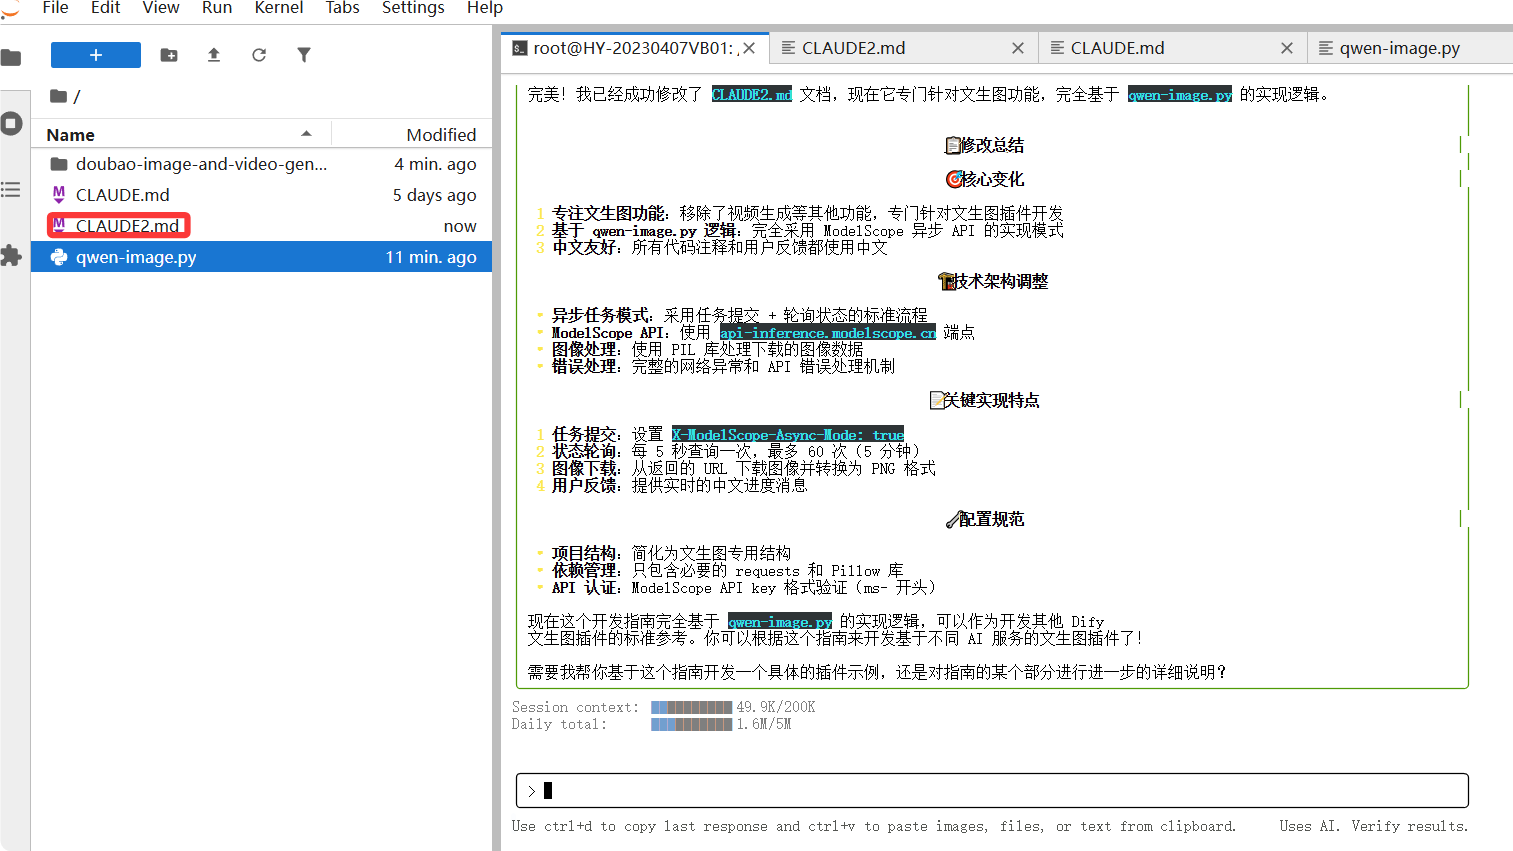The height and width of the screenshot is (851, 1513).
Task: Open the running terminals and kernels panel
Action: pyautogui.click(x=13, y=124)
